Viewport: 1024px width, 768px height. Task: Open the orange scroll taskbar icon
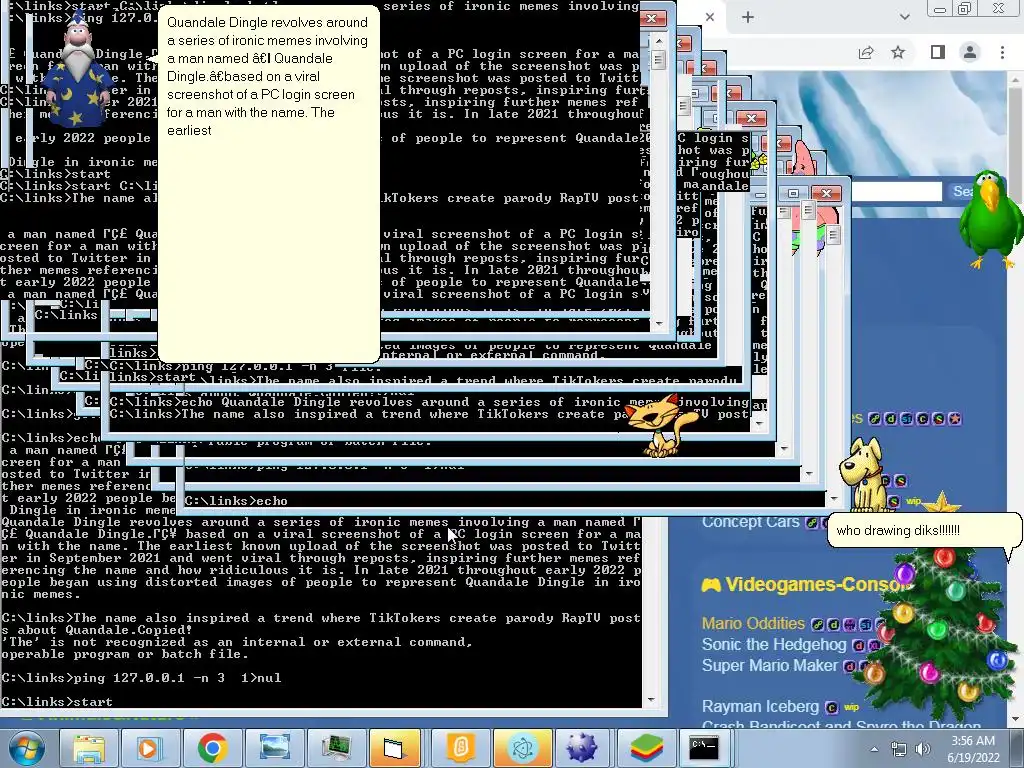(x=460, y=748)
